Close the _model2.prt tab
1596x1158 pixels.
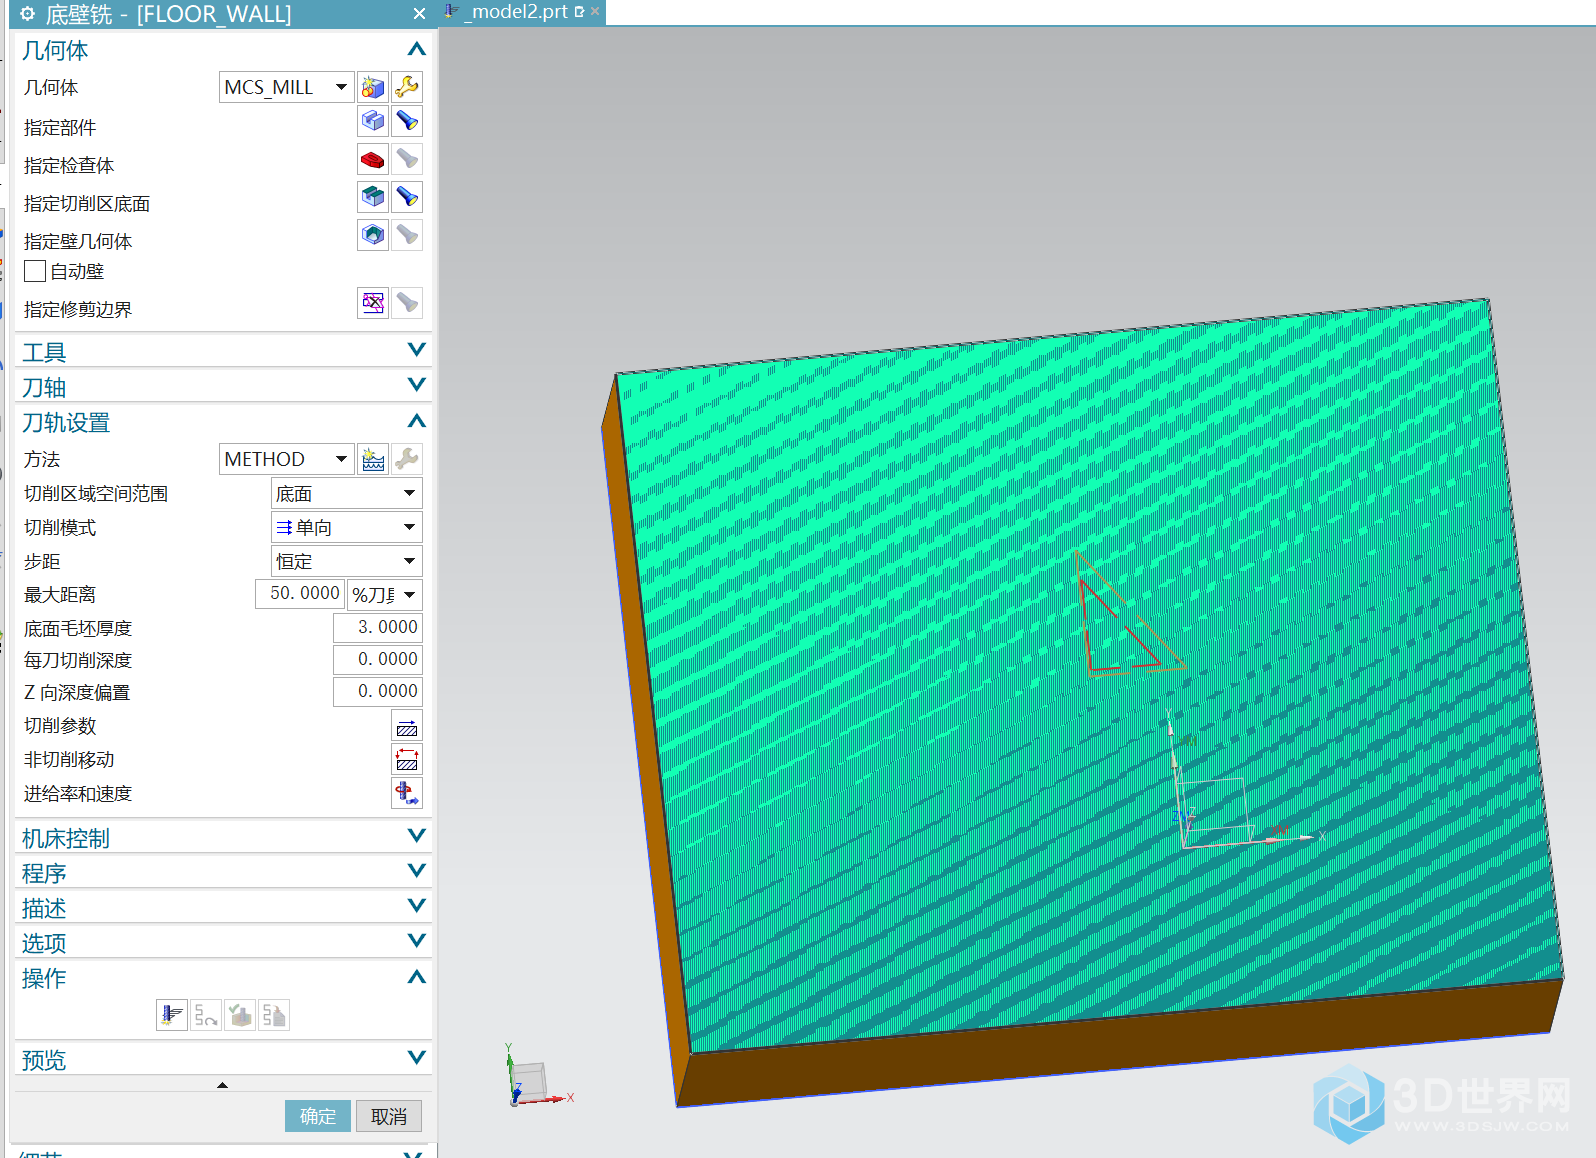tap(595, 12)
